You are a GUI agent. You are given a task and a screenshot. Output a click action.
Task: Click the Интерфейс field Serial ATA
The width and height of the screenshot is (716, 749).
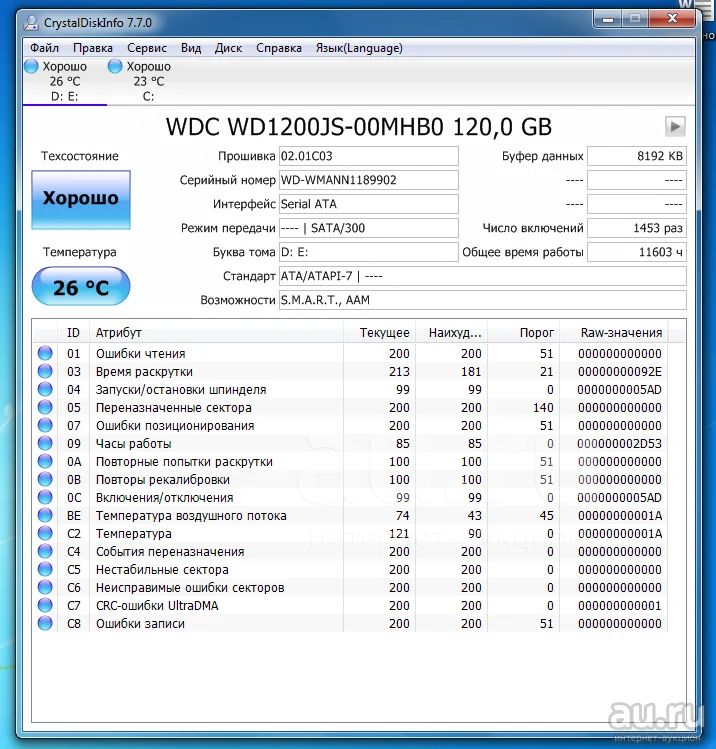(x=369, y=204)
